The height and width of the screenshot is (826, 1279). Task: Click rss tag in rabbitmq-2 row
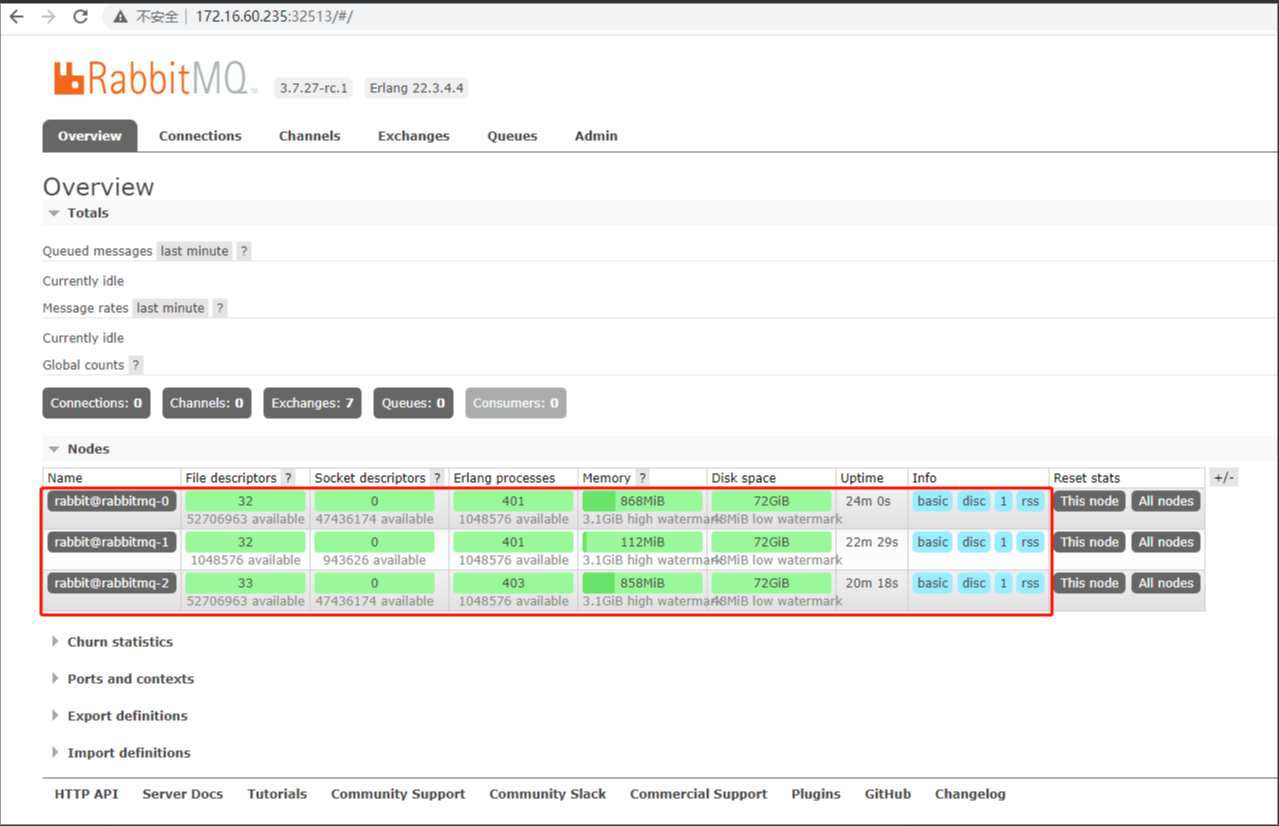[1030, 583]
